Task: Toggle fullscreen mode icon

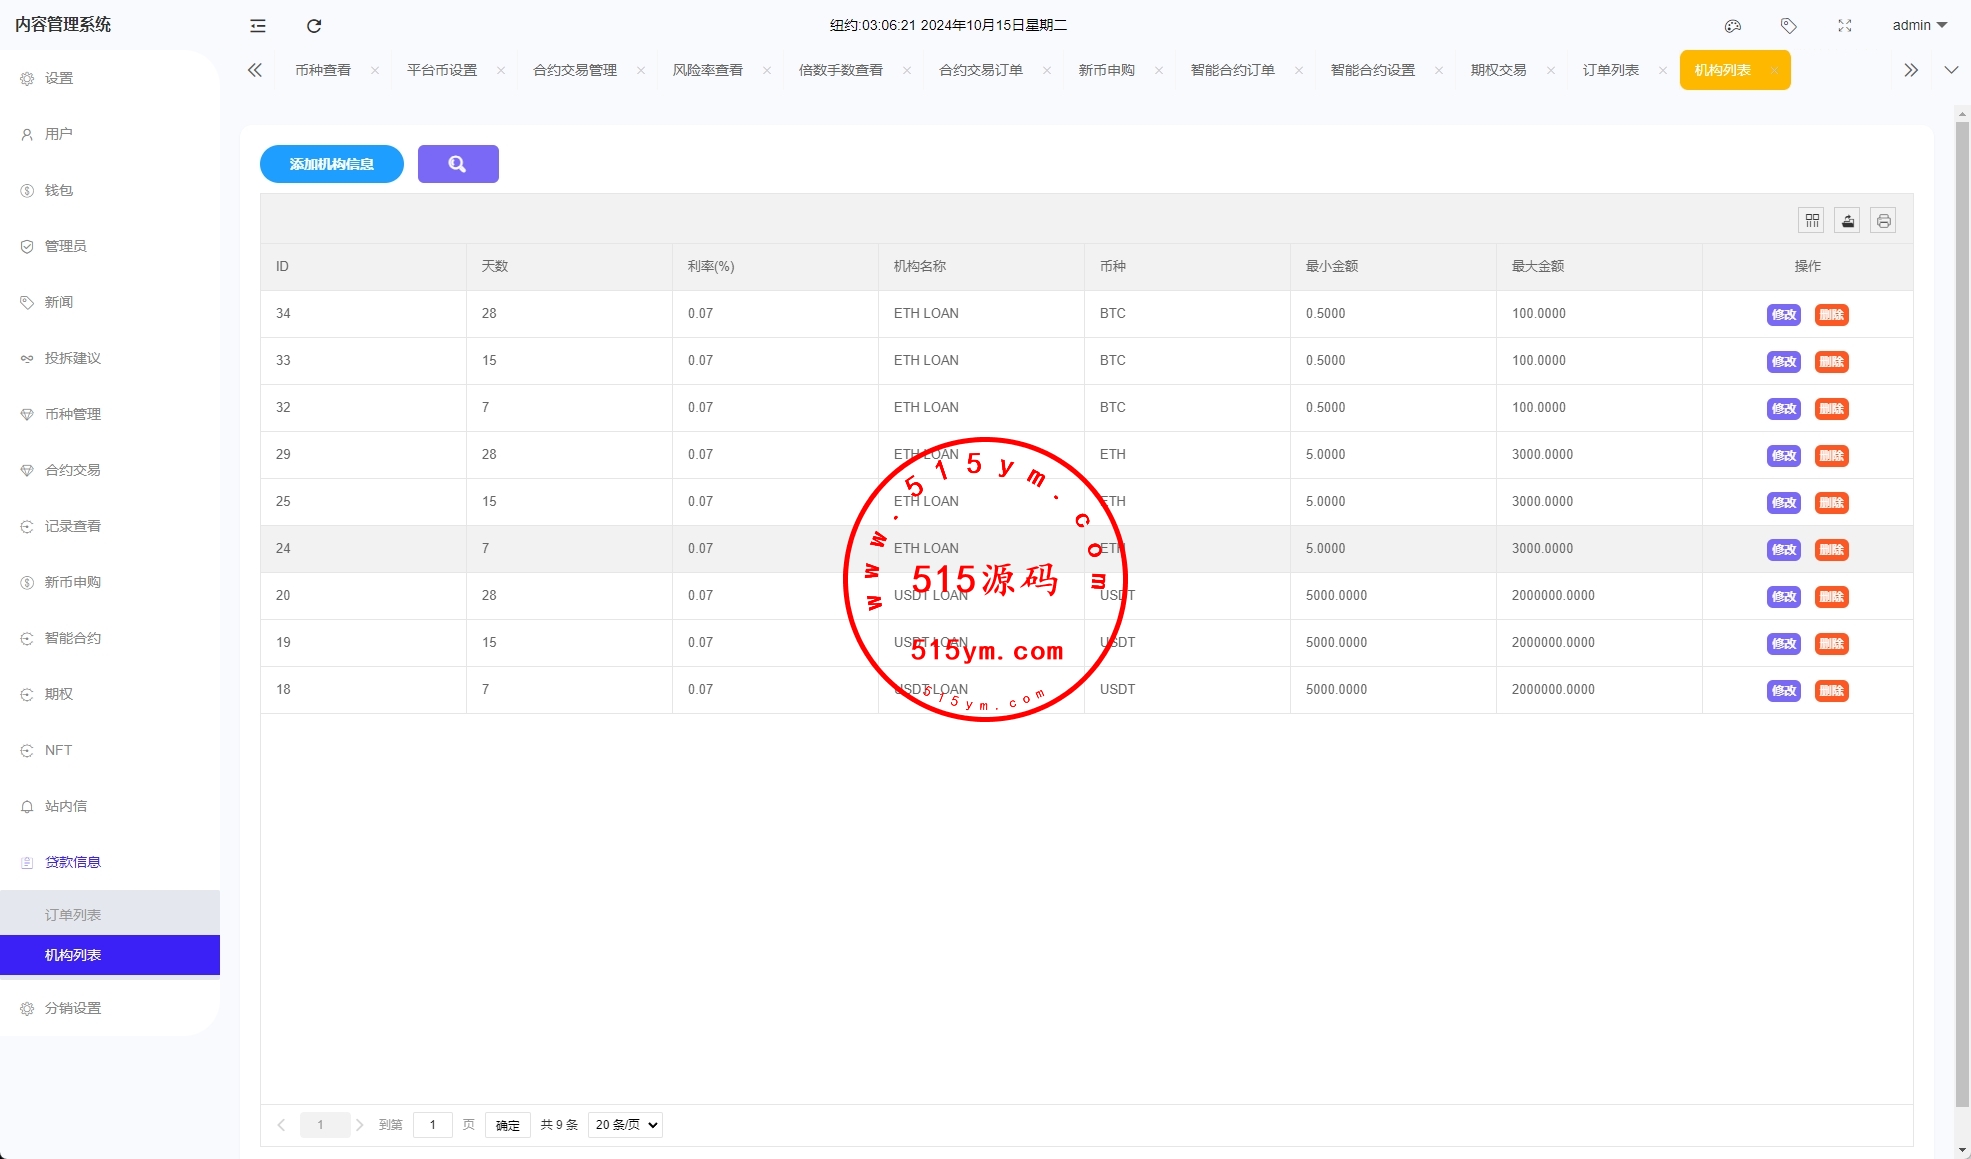Action: tap(1845, 26)
